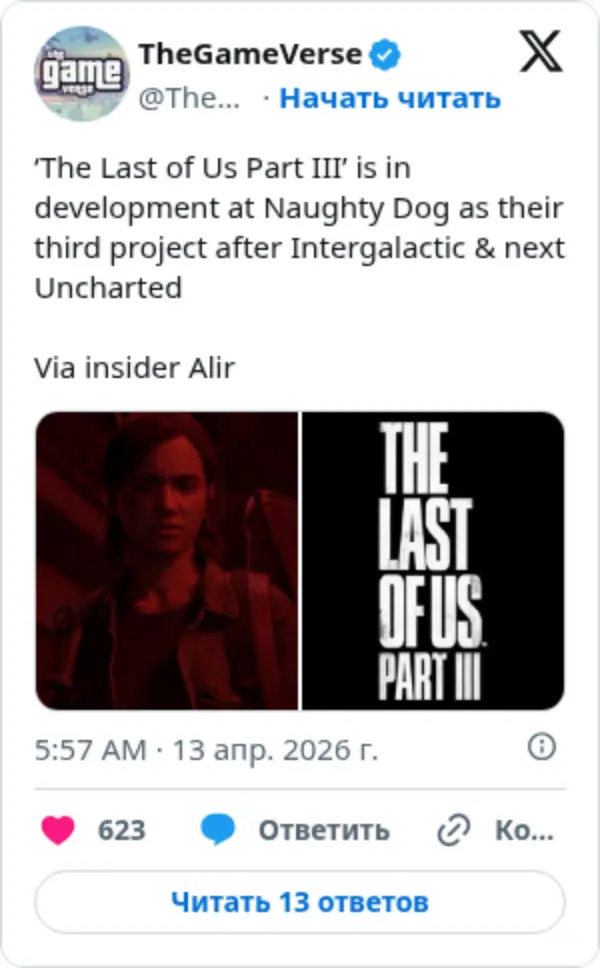Click the 623 likes count
Screen dimensions: 600x968
122,830
